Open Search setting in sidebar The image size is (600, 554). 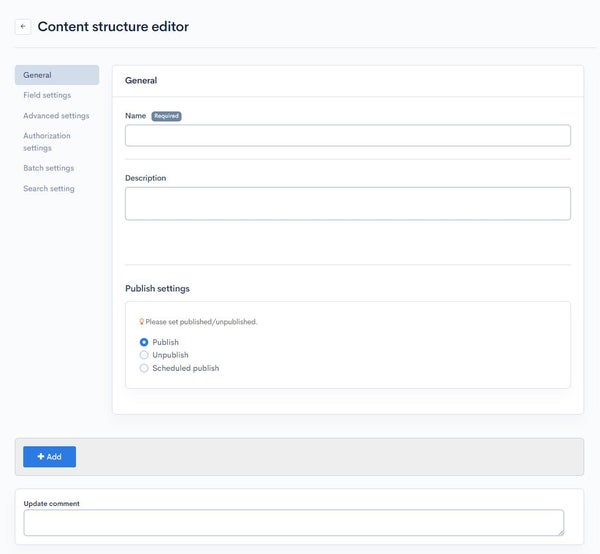49,189
